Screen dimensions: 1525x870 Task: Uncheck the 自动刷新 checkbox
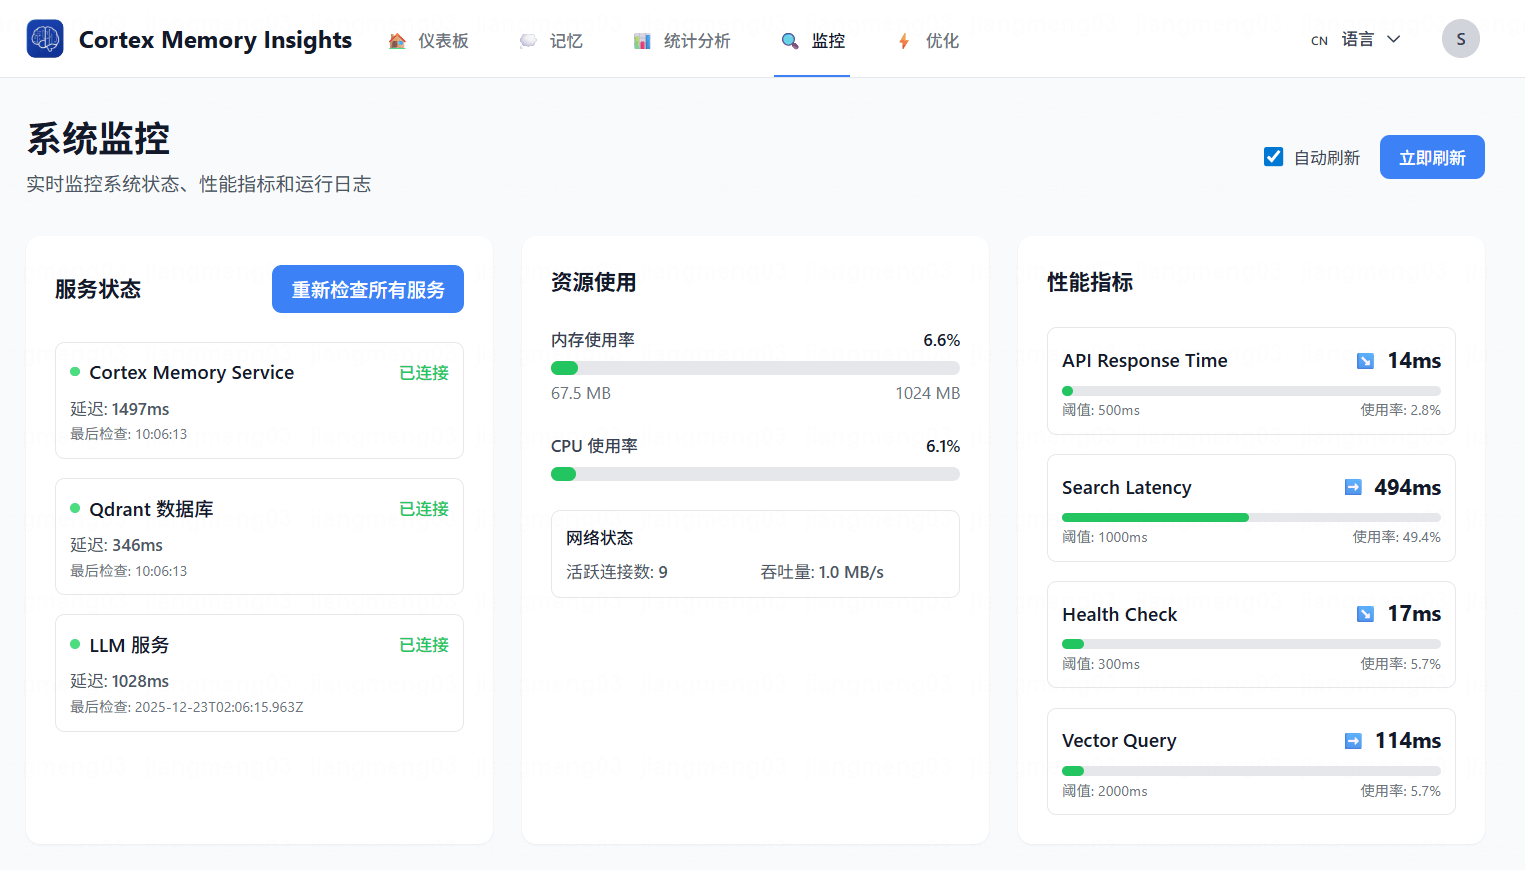(x=1273, y=156)
